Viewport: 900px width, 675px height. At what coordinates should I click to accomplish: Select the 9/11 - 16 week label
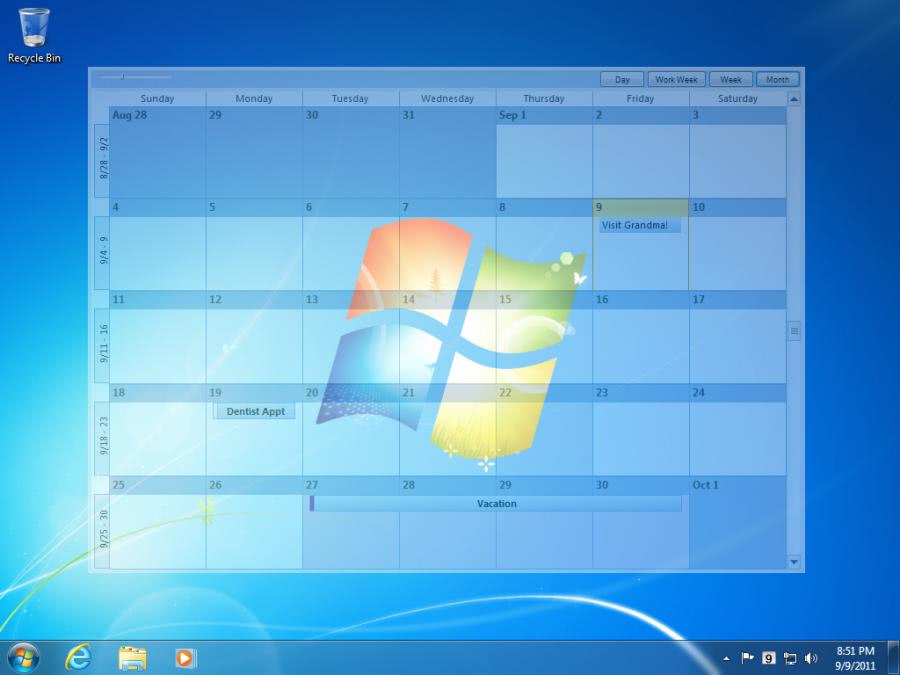coord(101,340)
